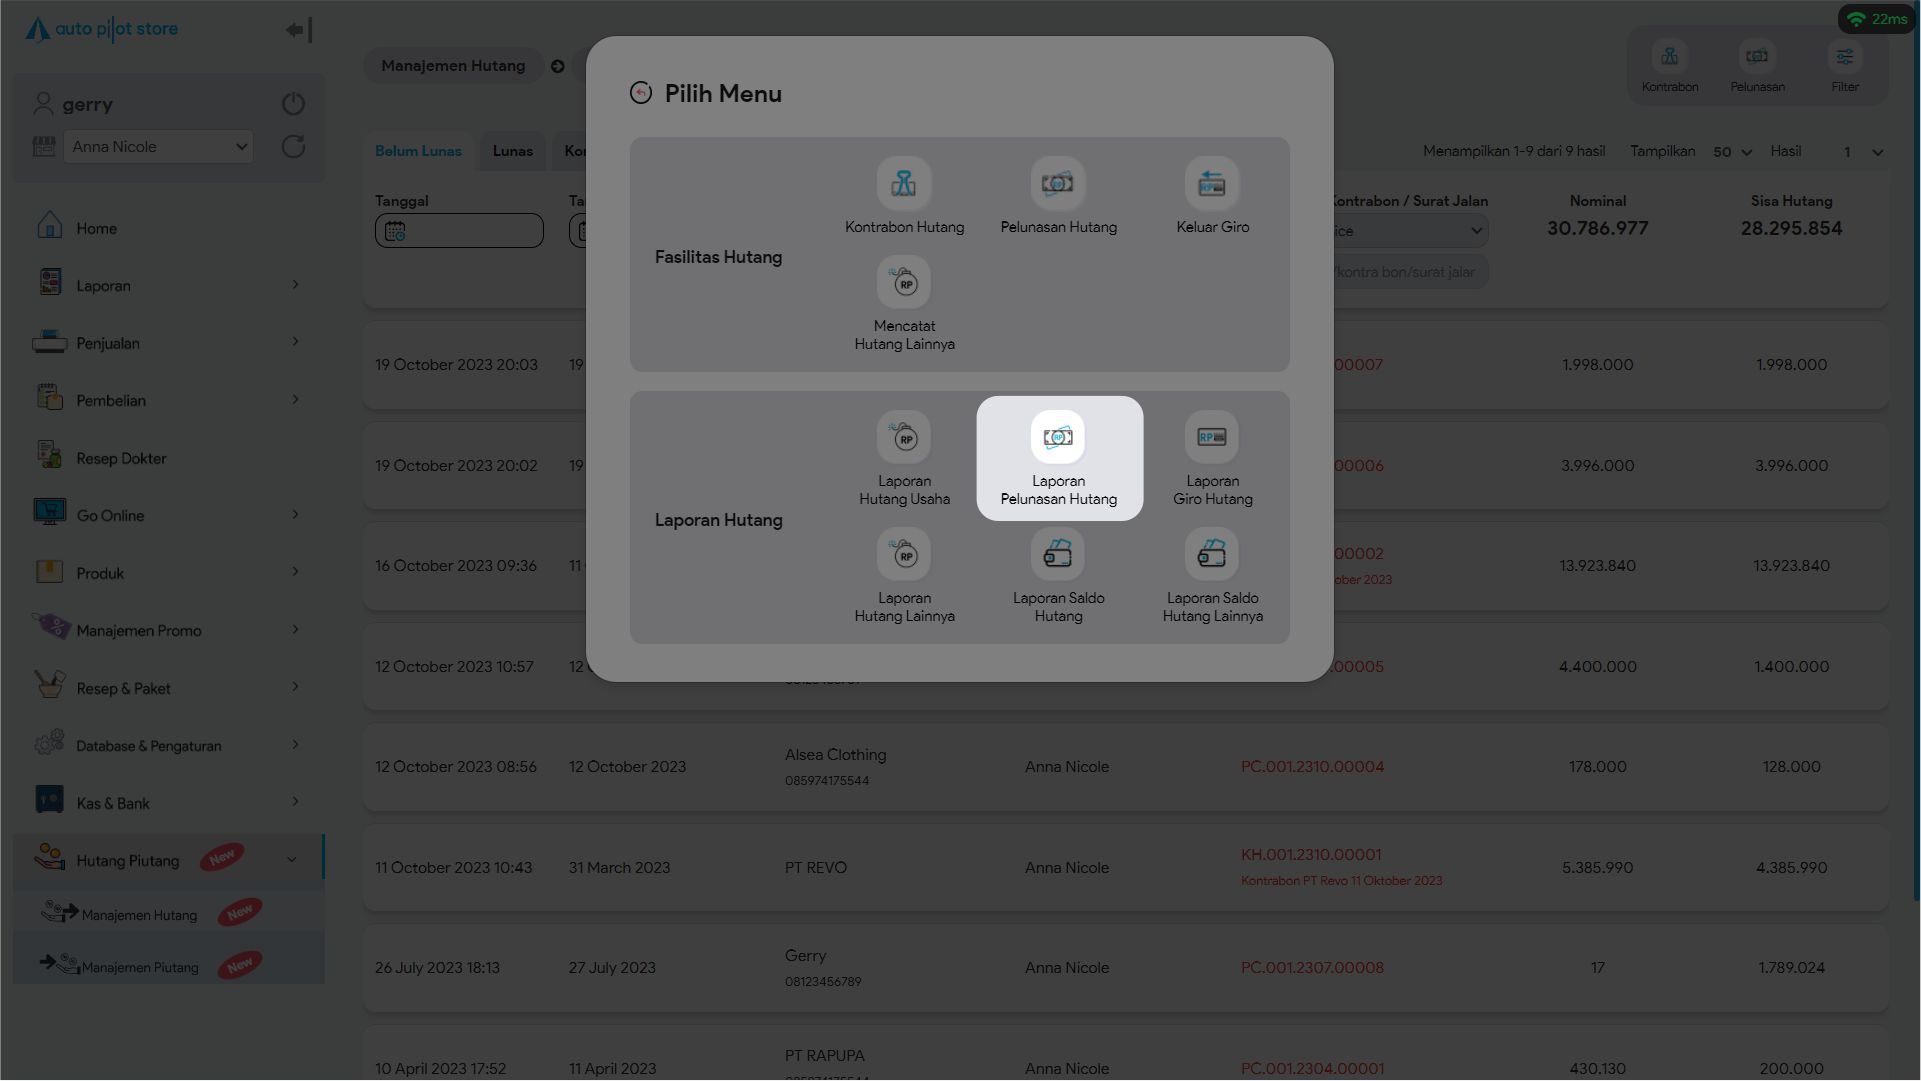This screenshot has height=1081, width=1921.
Task: Switch to the Lunas tab
Action: [512, 151]
